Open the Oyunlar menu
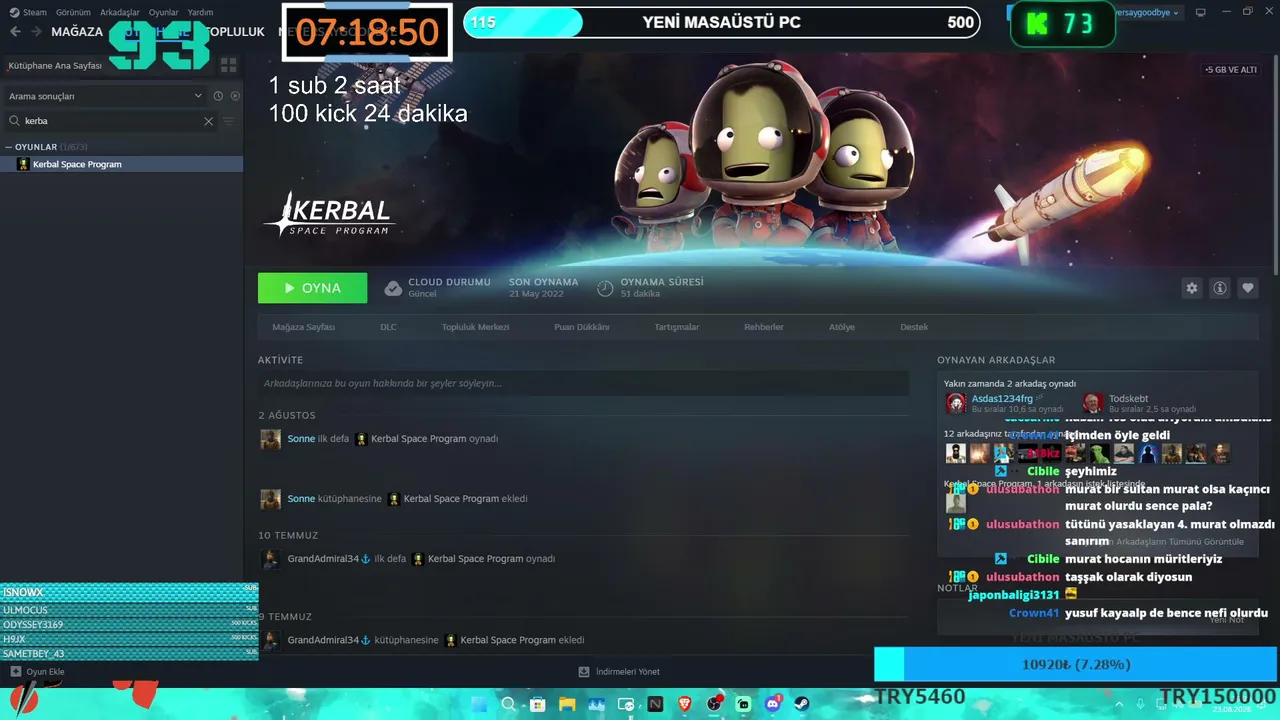Viewport: 1280px width, 720px height. point(164,12)
